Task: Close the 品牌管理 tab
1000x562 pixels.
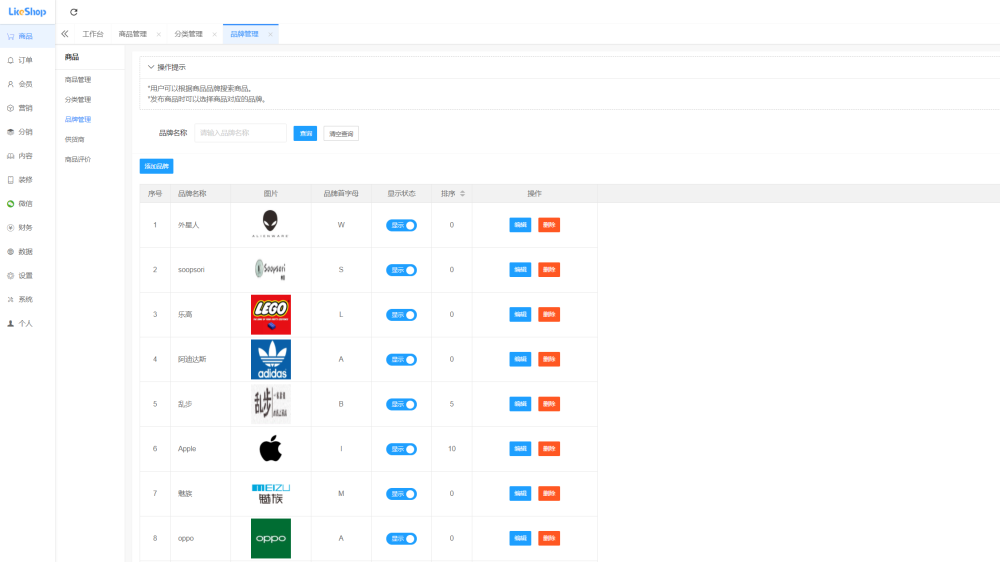Action: tap(270, 34)
